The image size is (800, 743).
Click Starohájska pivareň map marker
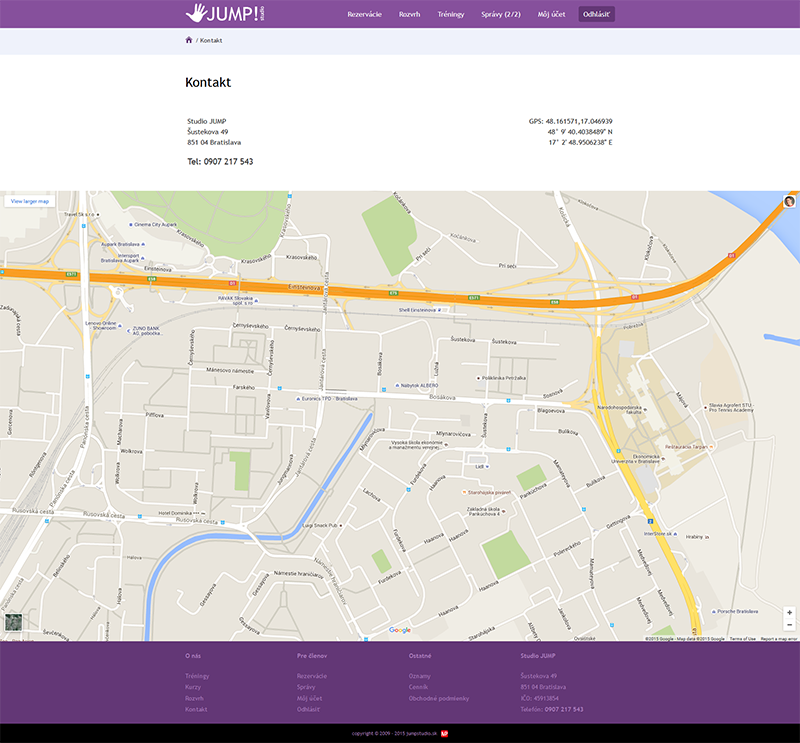point(486,492)
